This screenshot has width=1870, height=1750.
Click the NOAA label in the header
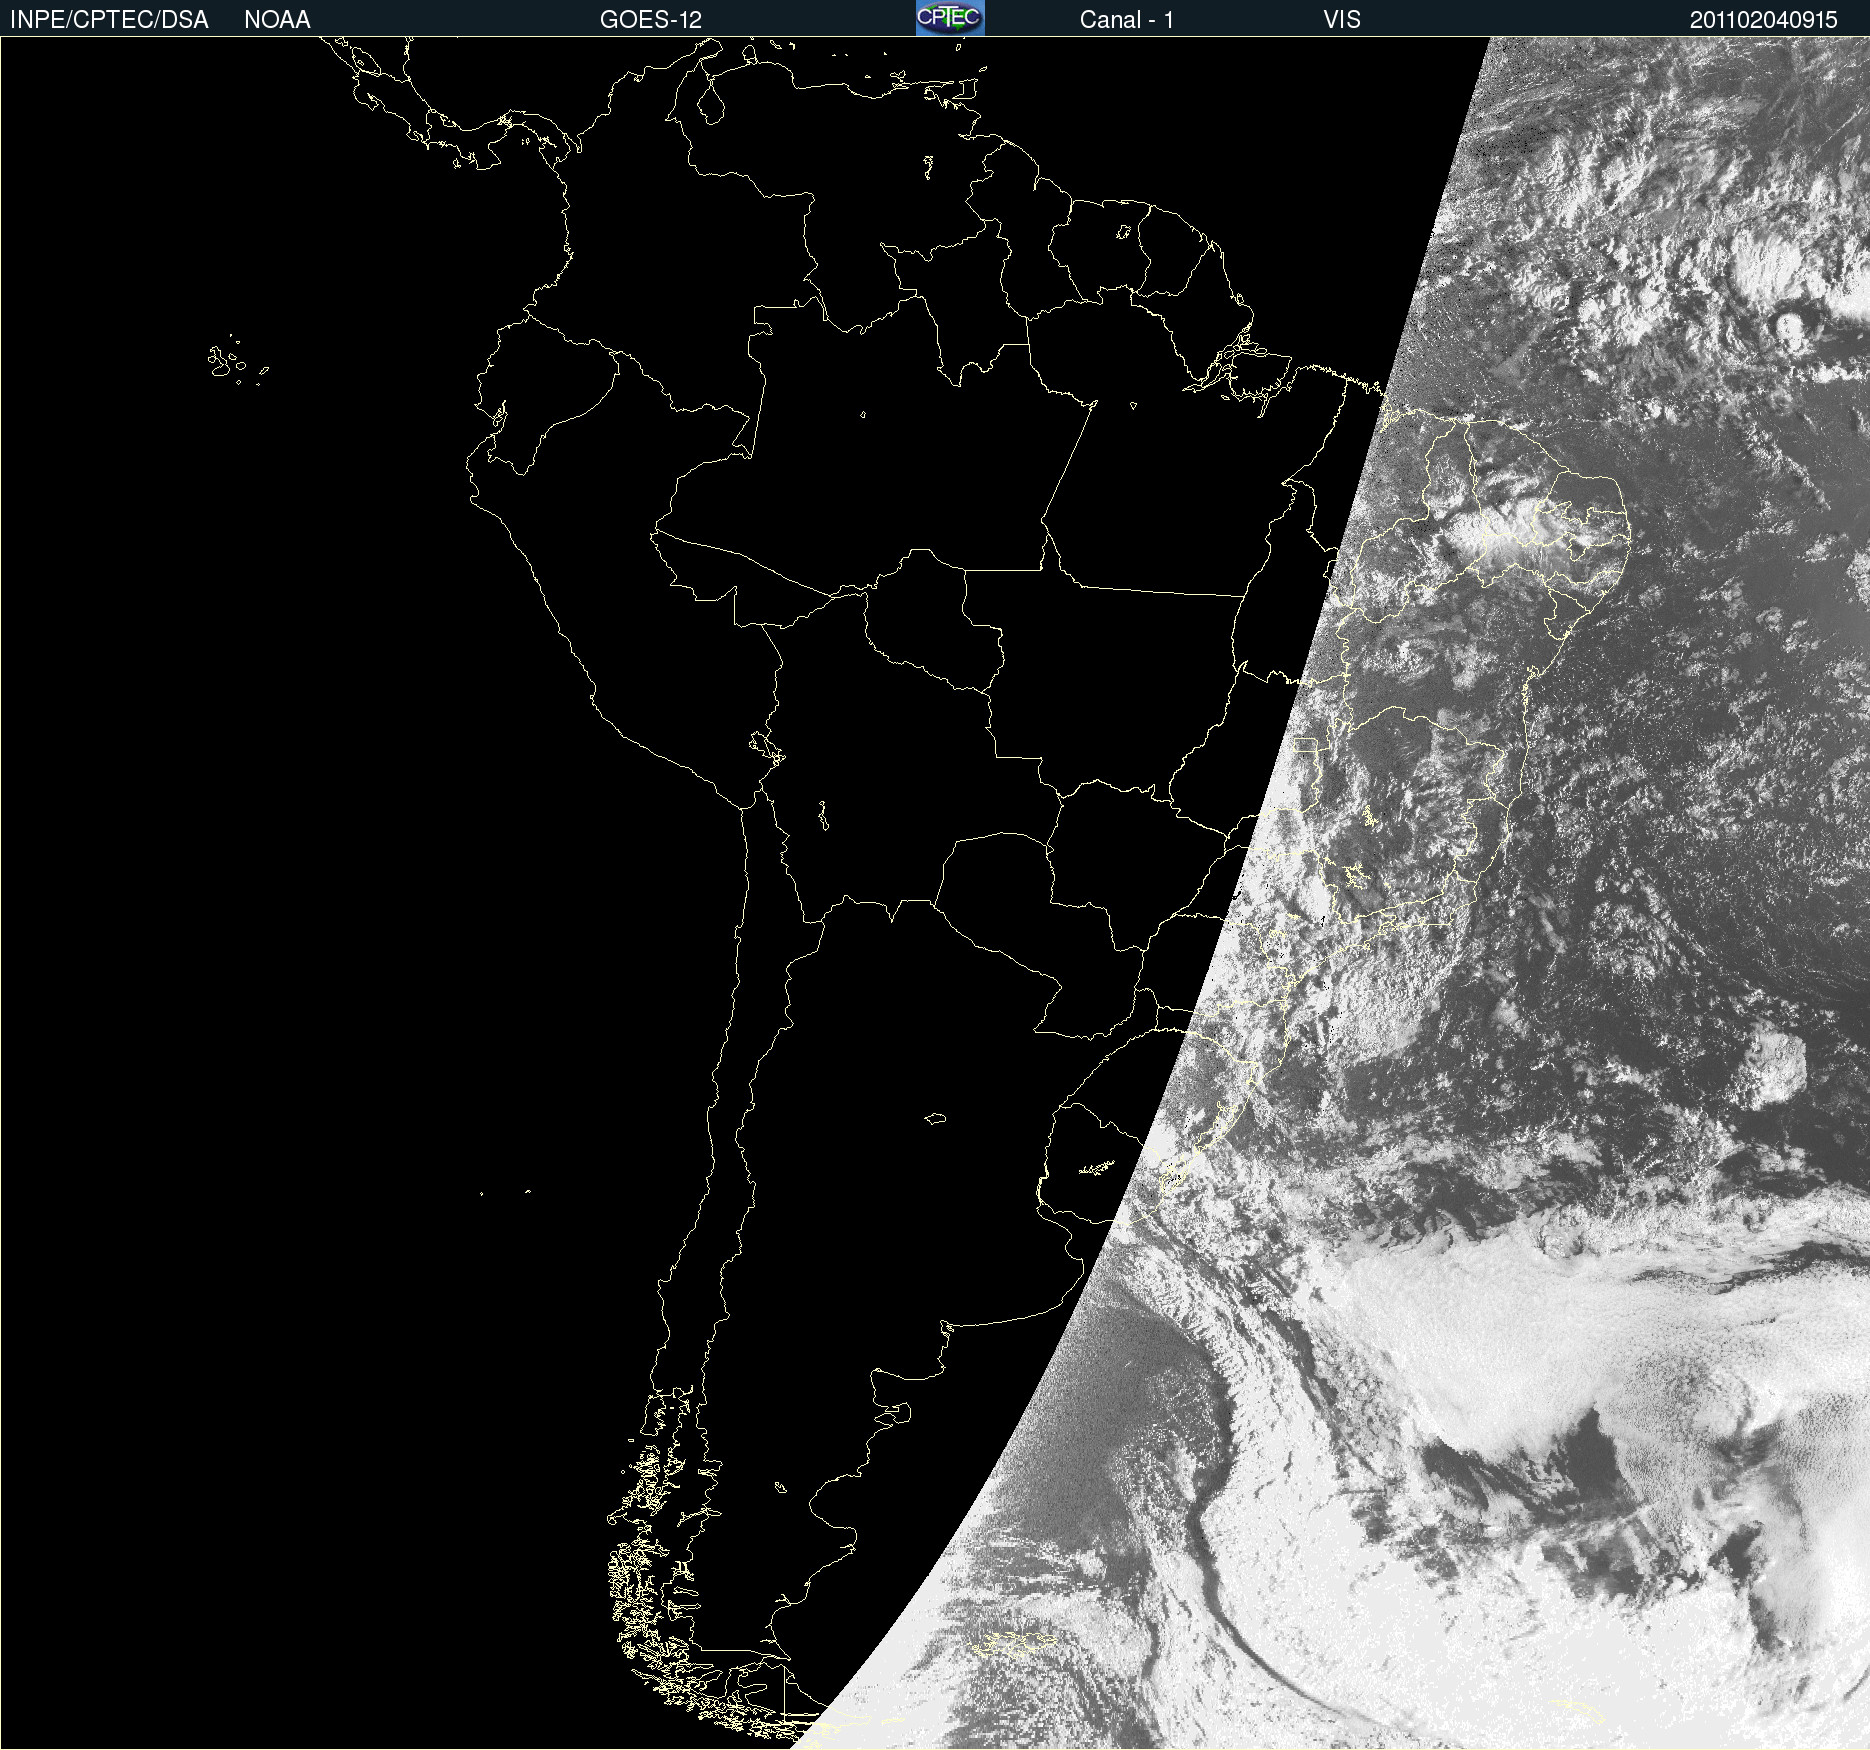[277, 20]
